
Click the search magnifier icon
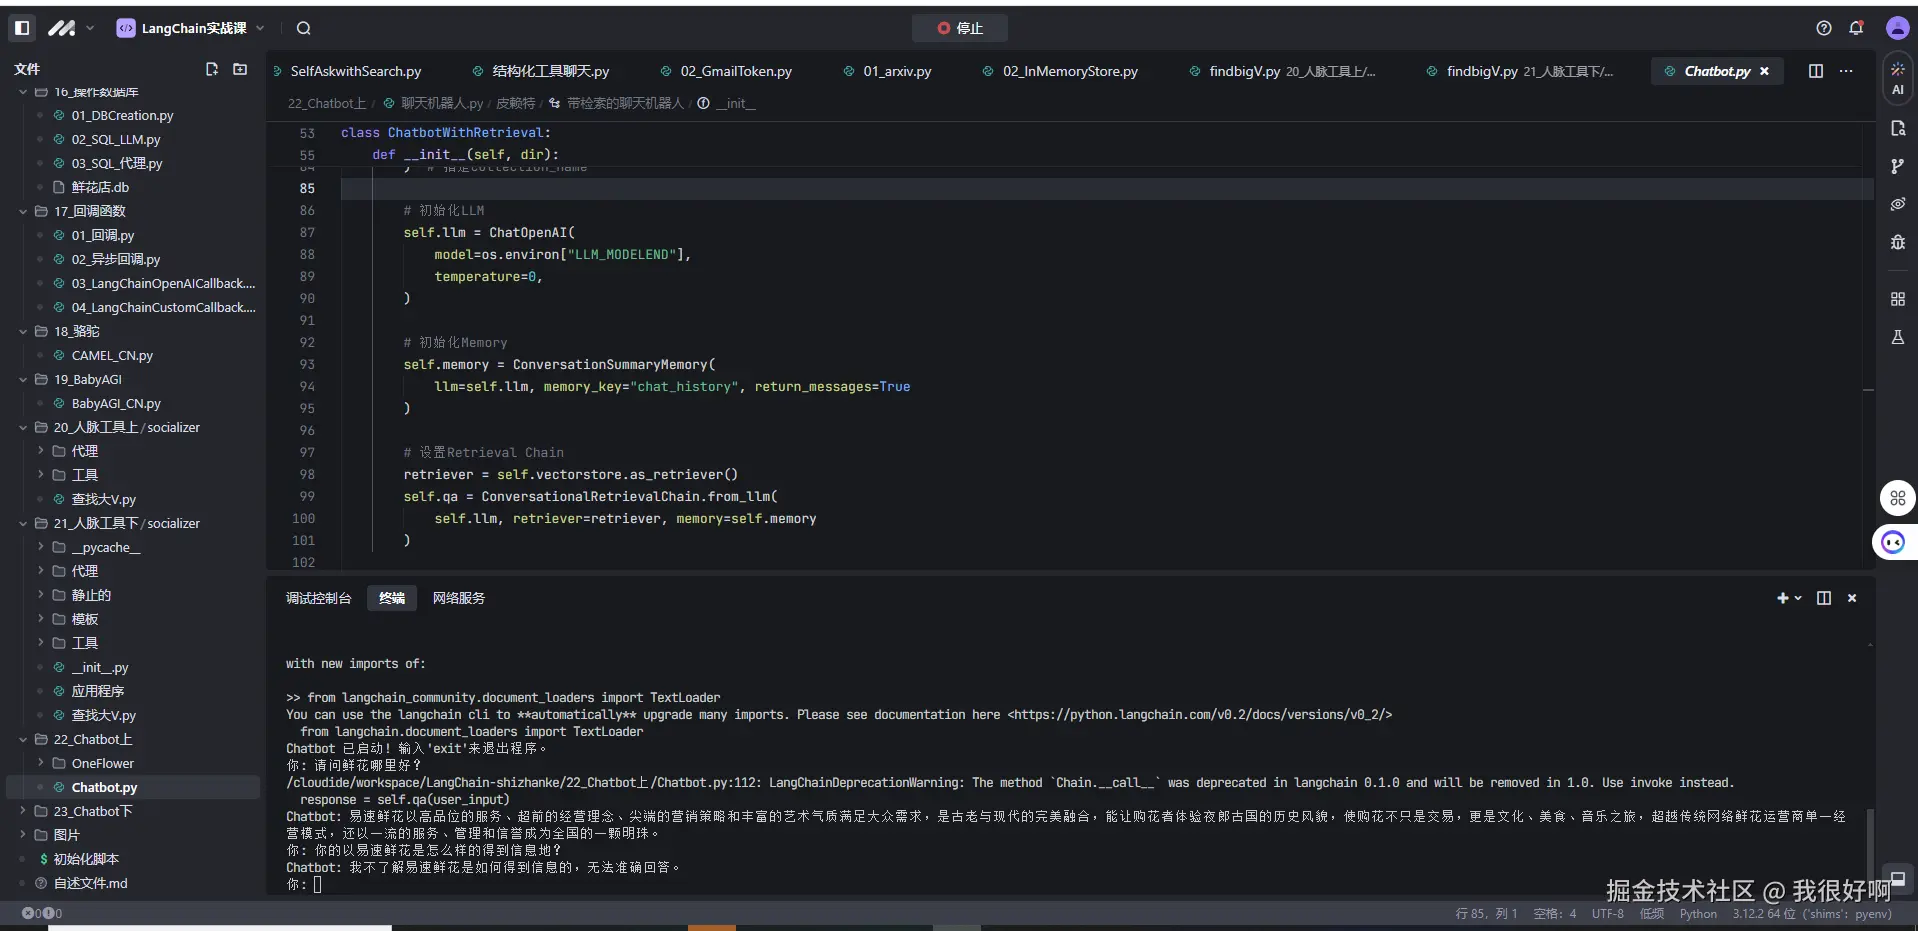pos(304,28)
